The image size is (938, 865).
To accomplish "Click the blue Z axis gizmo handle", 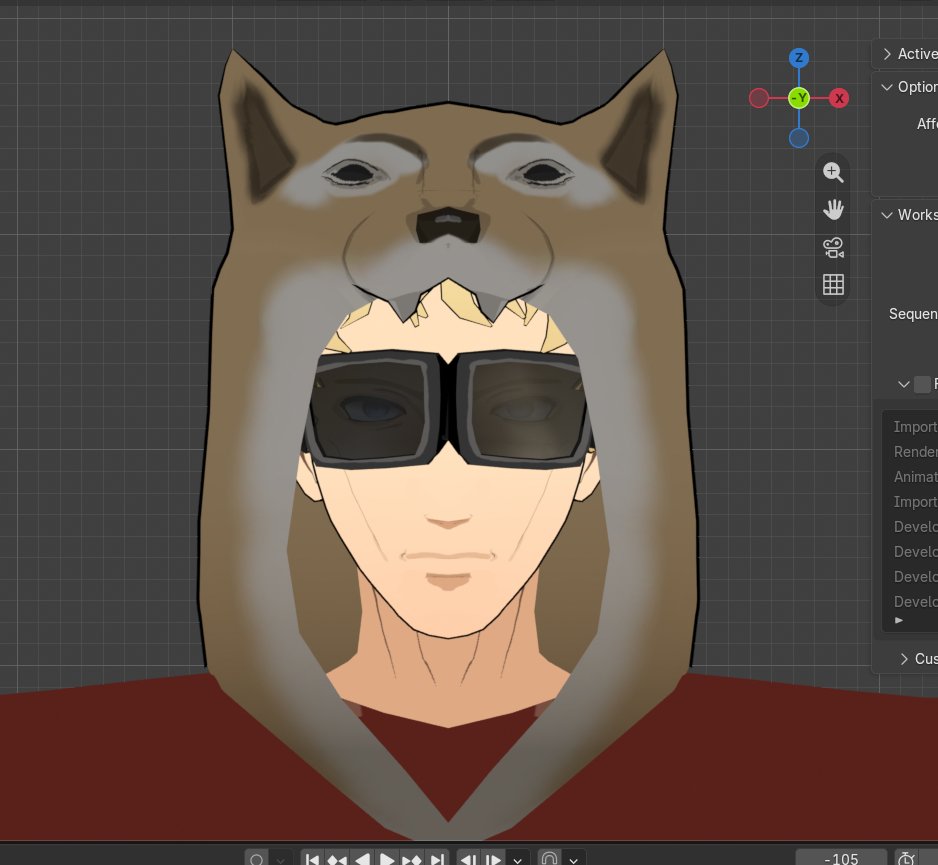I will point(799,58).
